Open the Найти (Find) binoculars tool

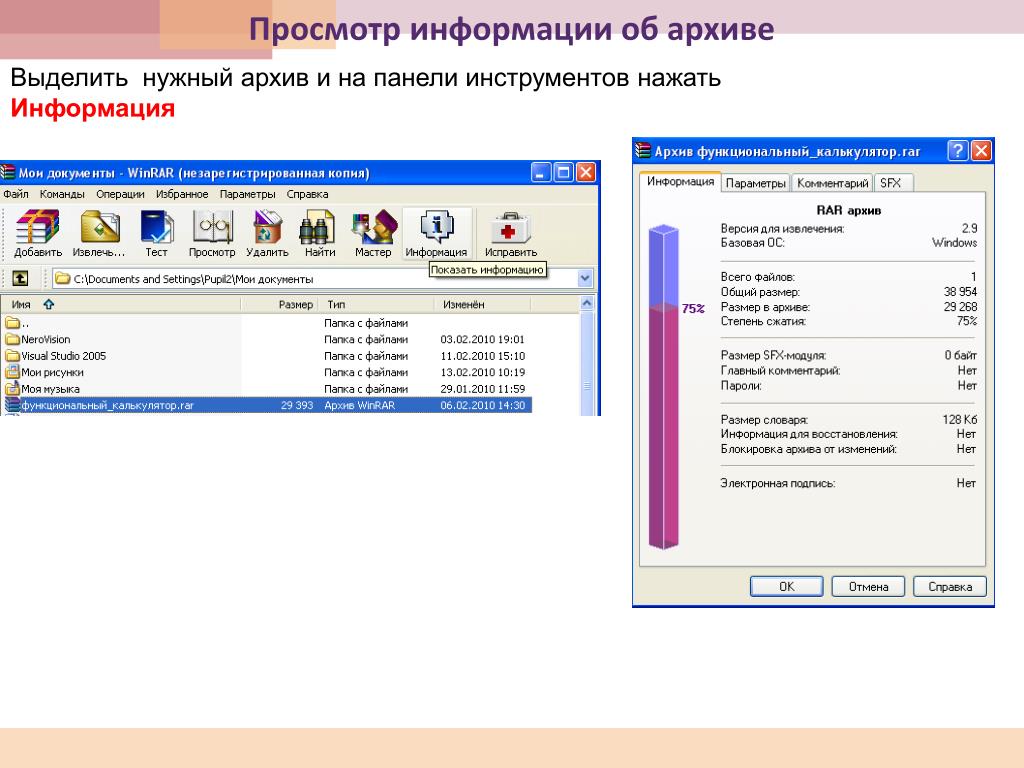319,233
